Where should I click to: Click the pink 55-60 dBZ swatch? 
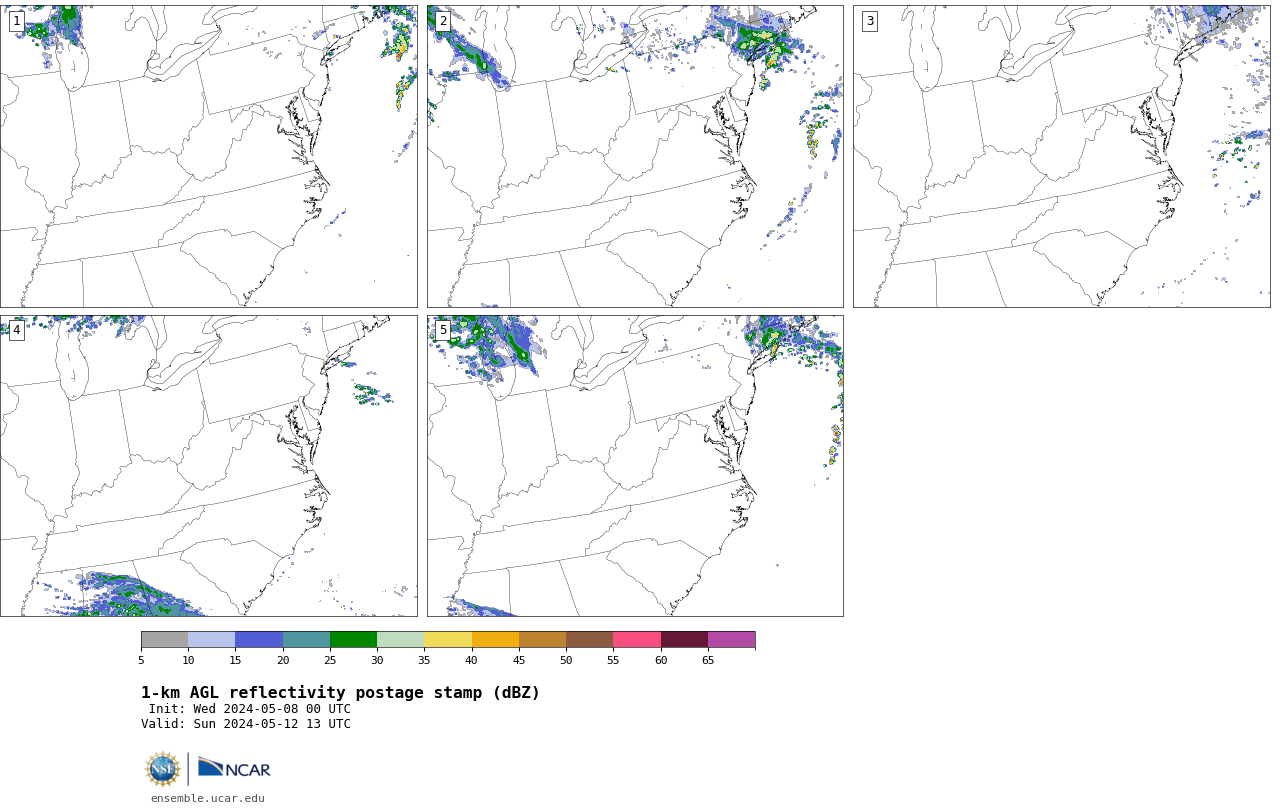click(x=637, y=640)
